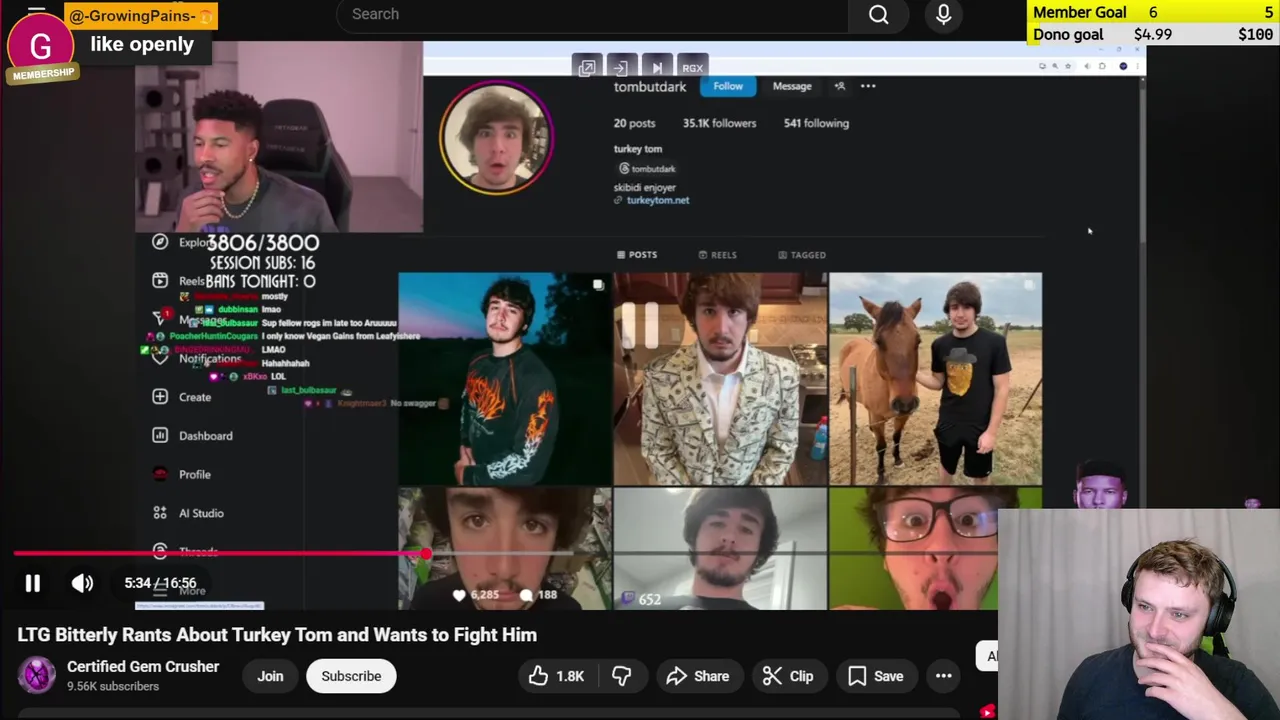Subscribe to Certified Gem Crusher
This screenshot has height=720, width=1280.
point(351,676)
